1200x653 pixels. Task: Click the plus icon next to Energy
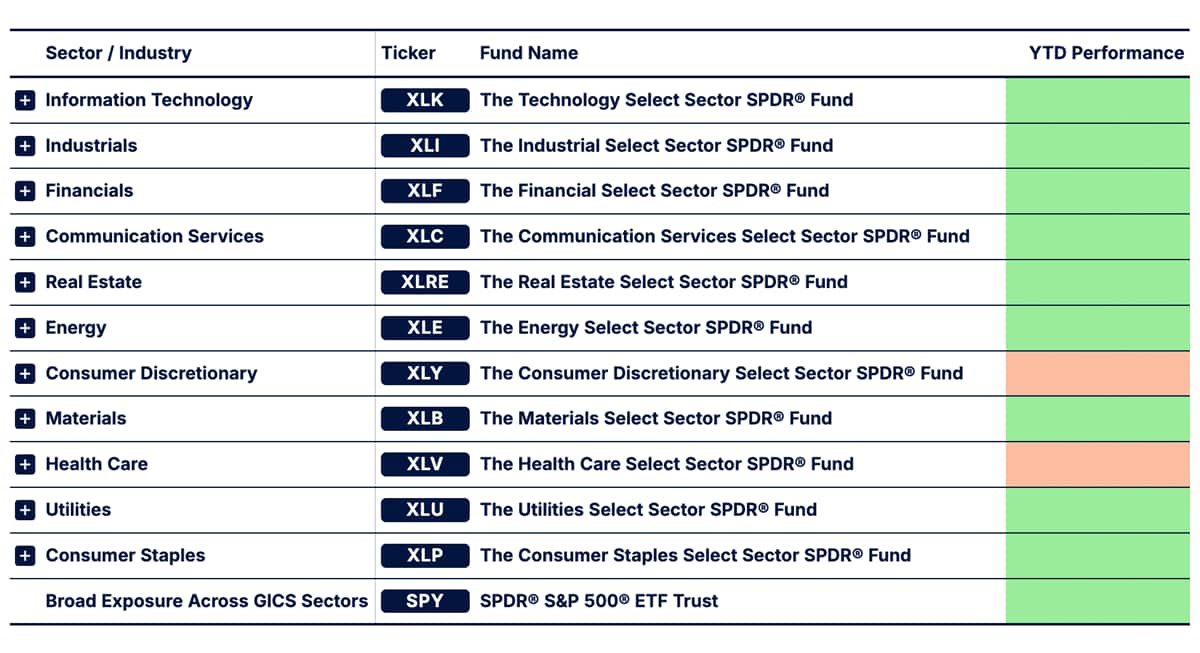point(26,328)
